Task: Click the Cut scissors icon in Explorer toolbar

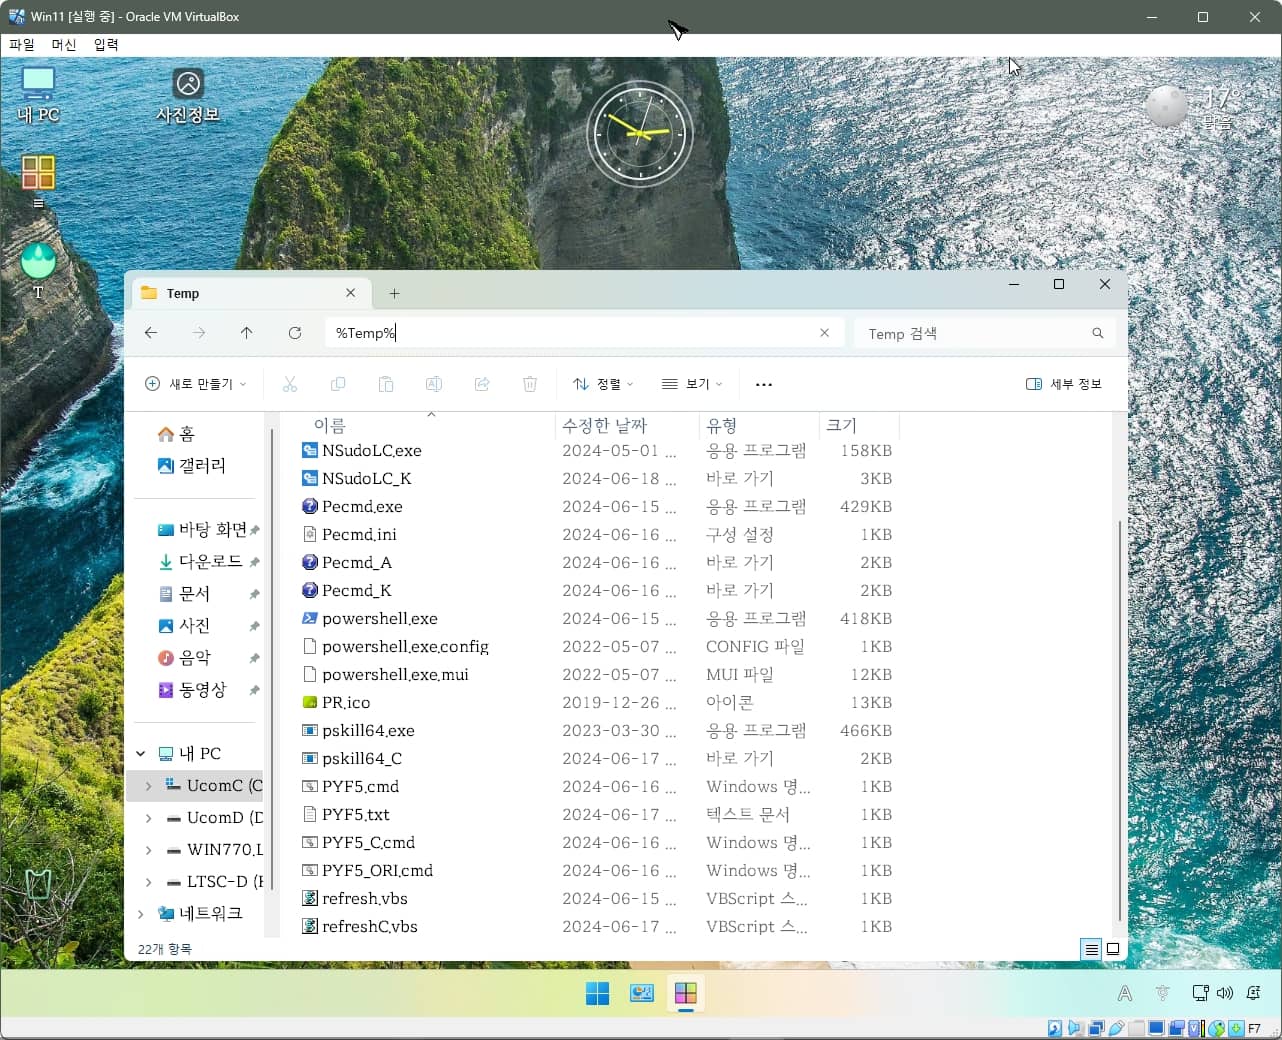Action: coord(290,384)
